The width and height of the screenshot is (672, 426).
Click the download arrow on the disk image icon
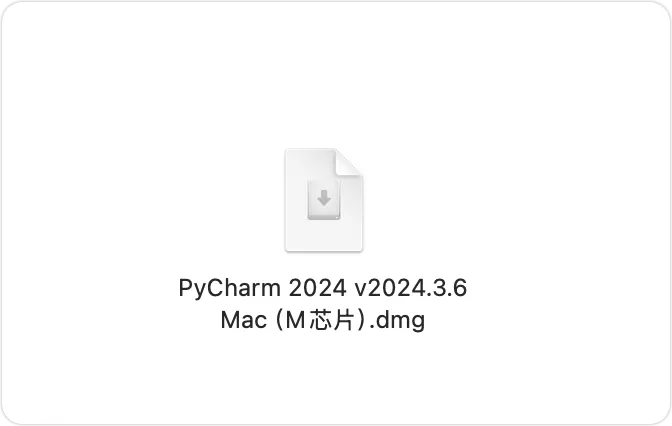(324, 198)
